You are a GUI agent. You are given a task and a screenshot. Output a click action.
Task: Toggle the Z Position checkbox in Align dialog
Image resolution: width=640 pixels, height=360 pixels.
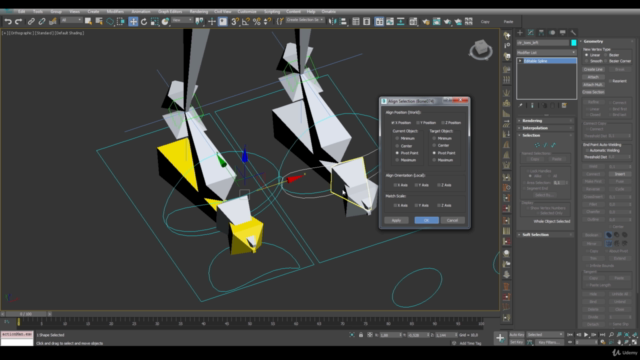pos(443,122)
